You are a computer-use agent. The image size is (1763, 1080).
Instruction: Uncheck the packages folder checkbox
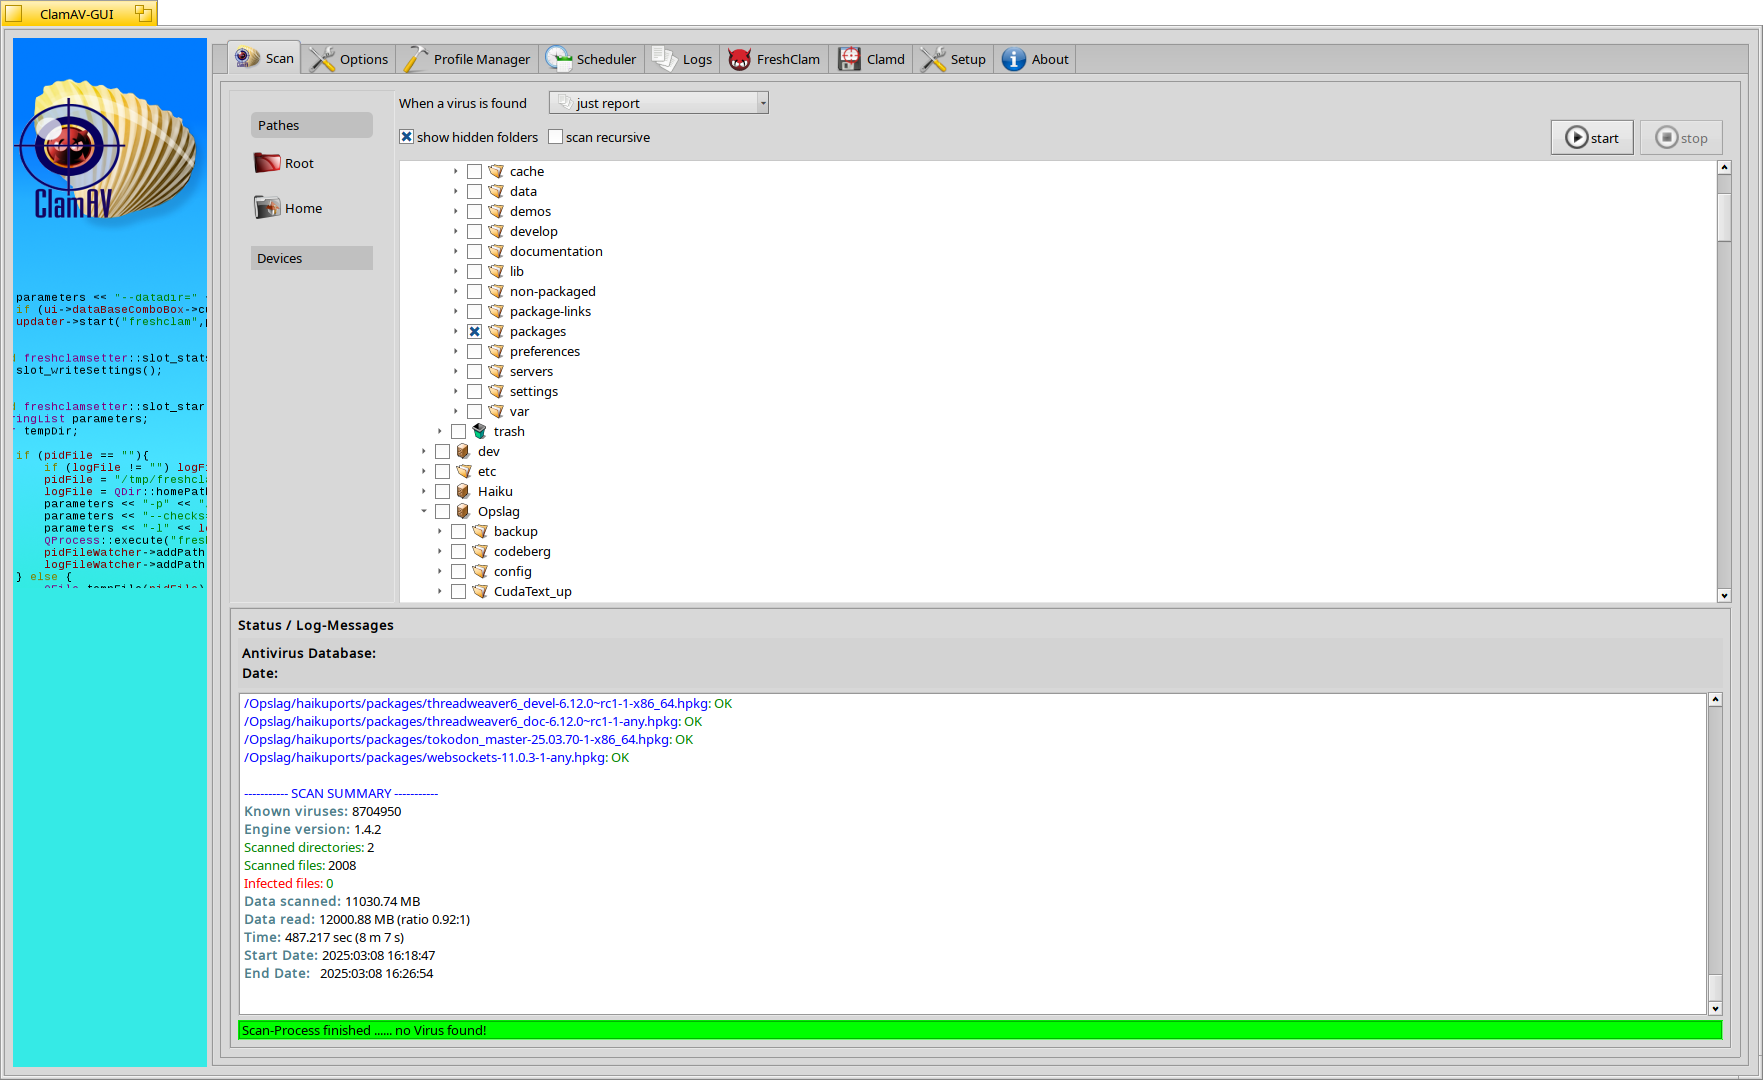(x=475, y=332)
